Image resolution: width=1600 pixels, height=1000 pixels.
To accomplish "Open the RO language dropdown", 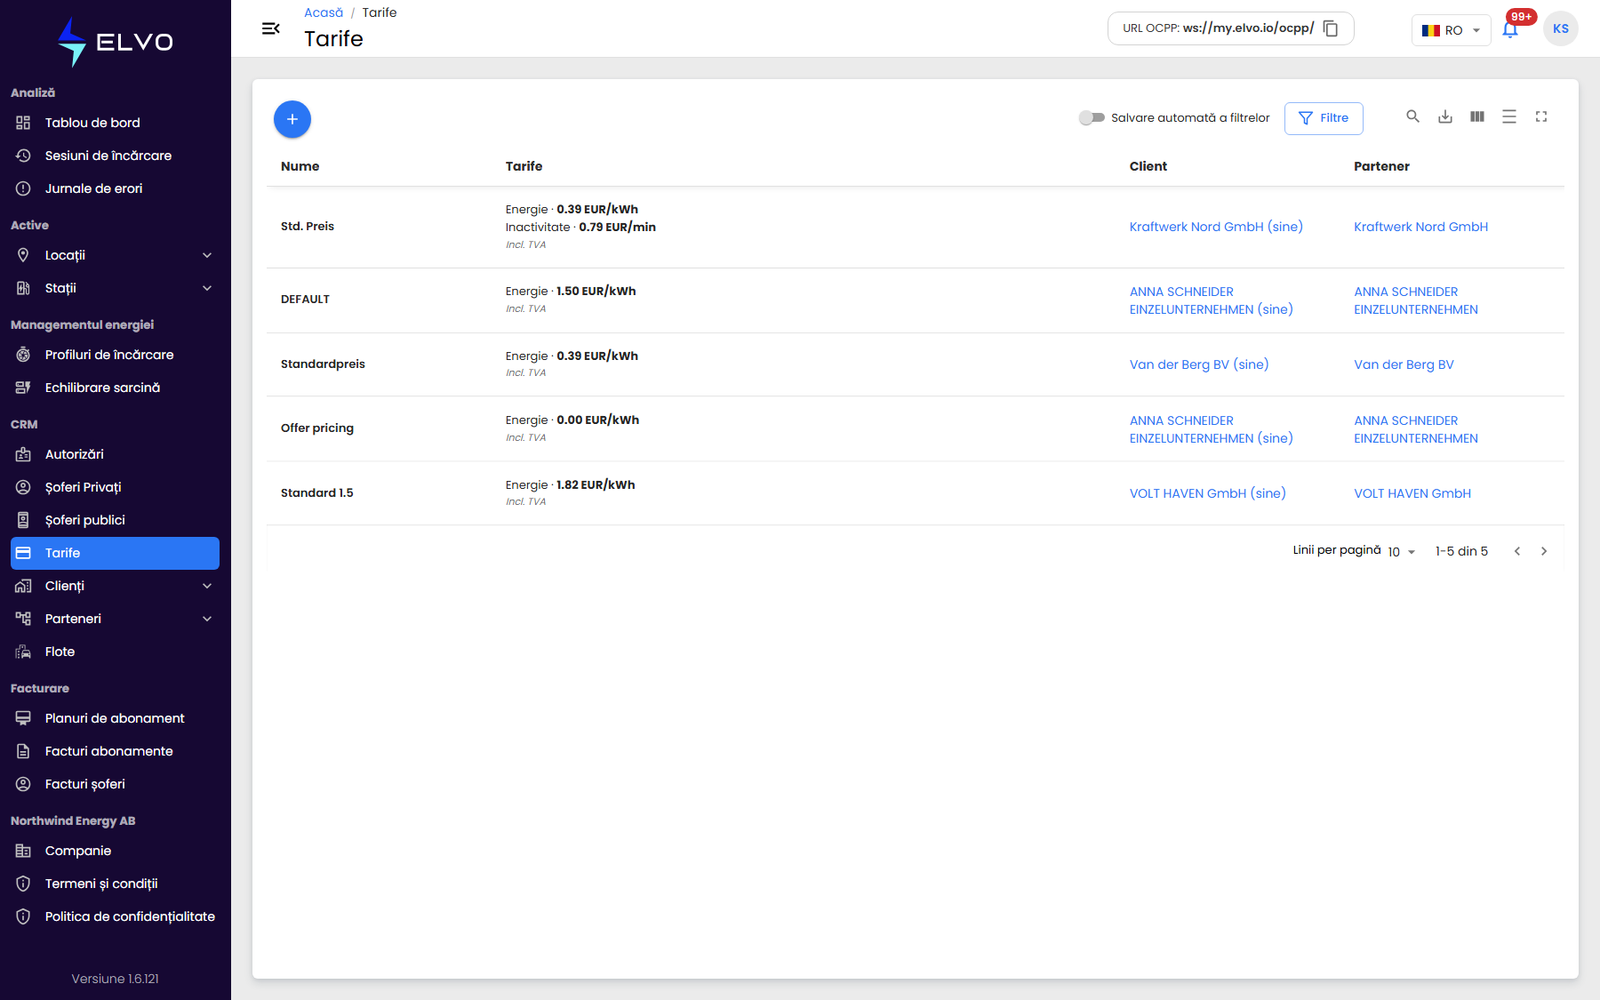I will click(x=1451, y=30).
